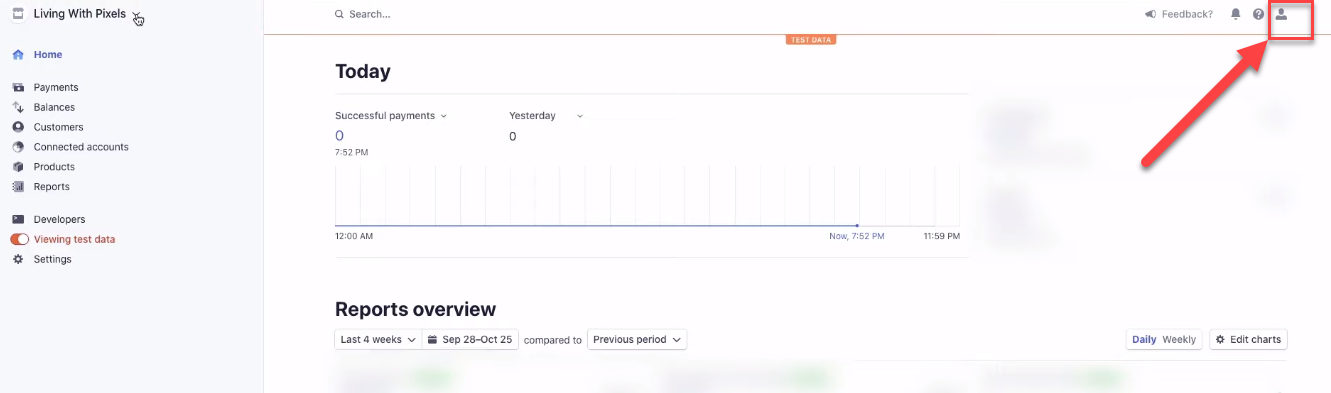Click the Balances sidebar icon
Image resolution: width=1331 pixels, height=393 pixels.
click(18, 107)
